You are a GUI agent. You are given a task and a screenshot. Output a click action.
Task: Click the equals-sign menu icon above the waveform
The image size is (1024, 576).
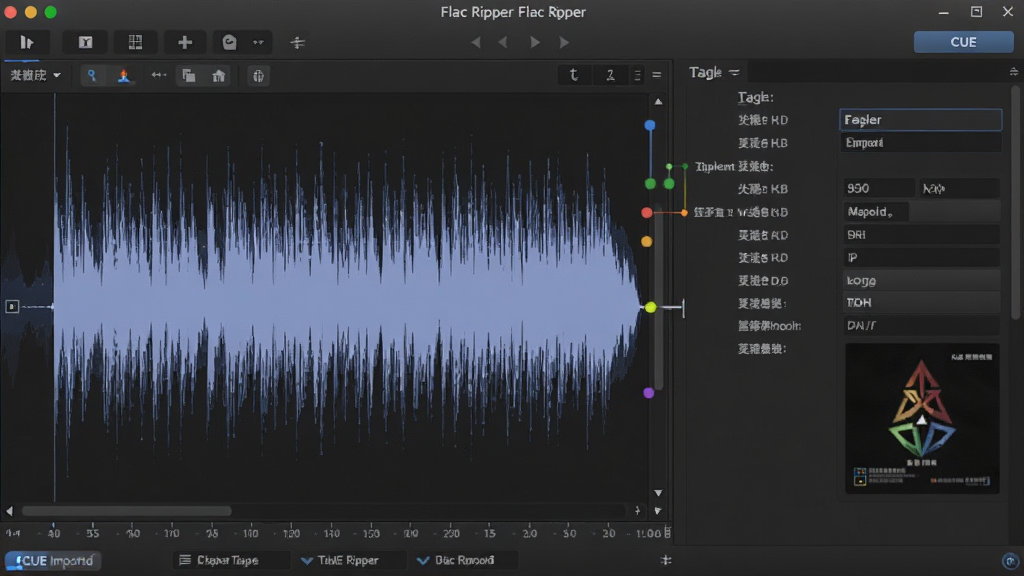pos(657,75)
